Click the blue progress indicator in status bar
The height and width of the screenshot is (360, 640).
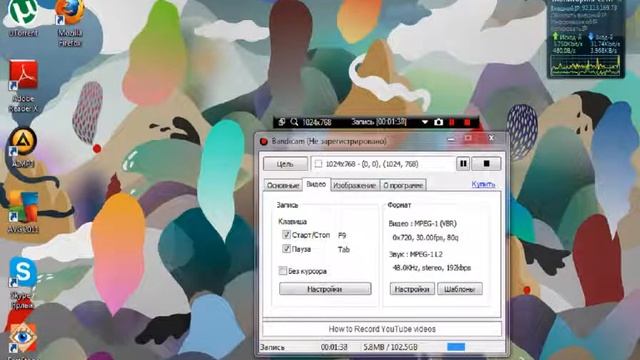click(x=456, y=347)
